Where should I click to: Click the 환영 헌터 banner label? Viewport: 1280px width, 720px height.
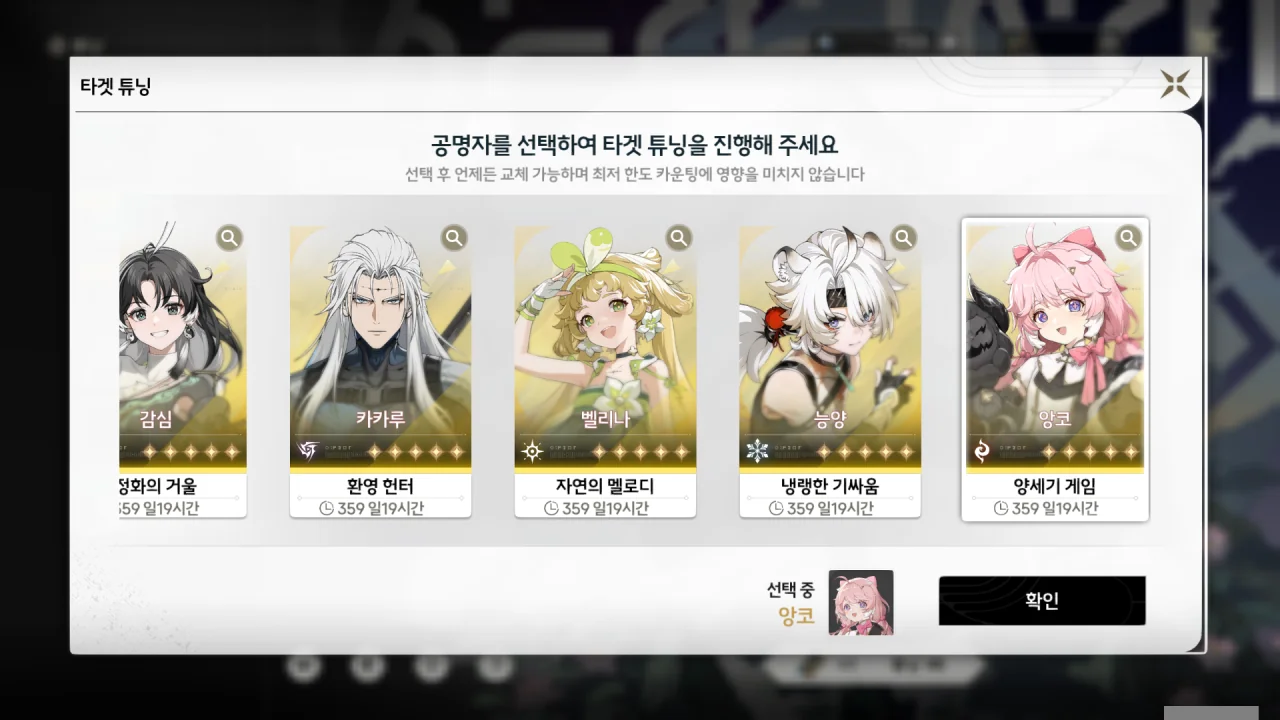click(380, 487)
